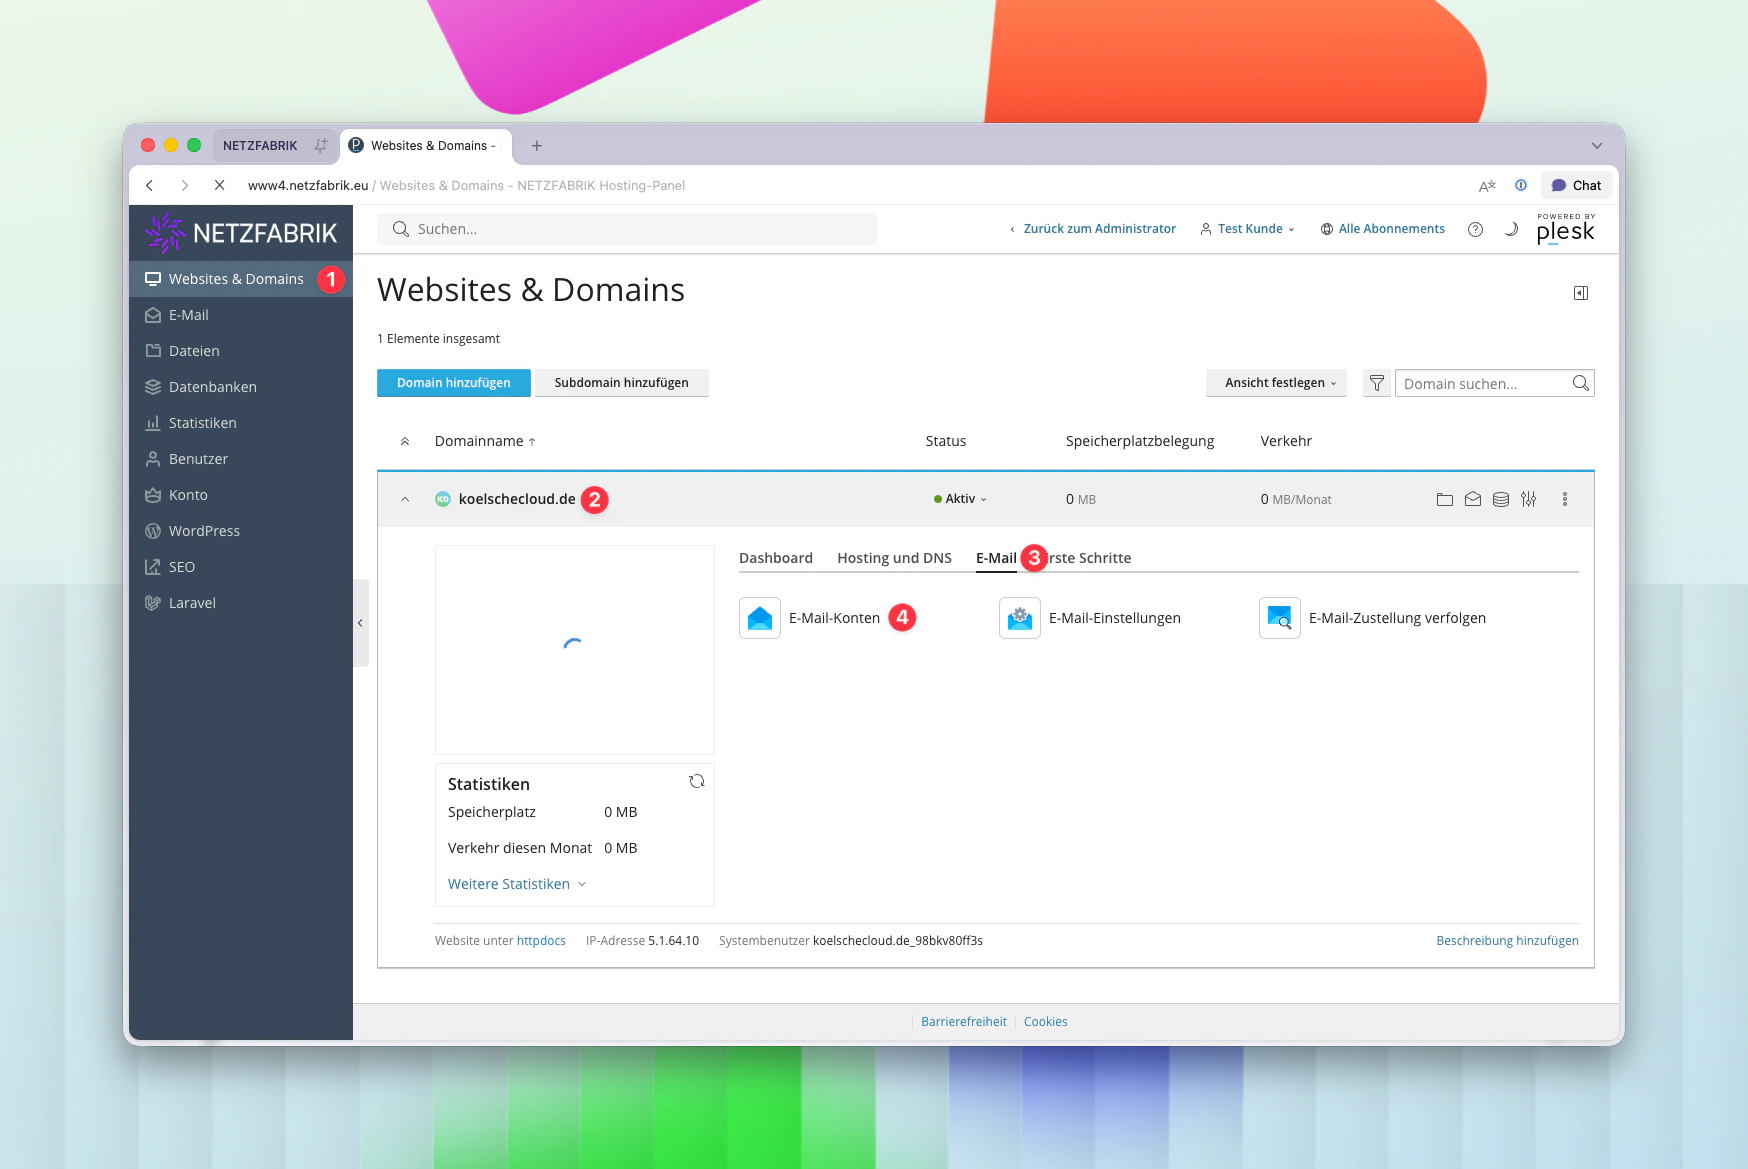The image size is (1748, 1169).
Task: Open hosting settings sliders icon for the domain
Action: [1529, 499]
